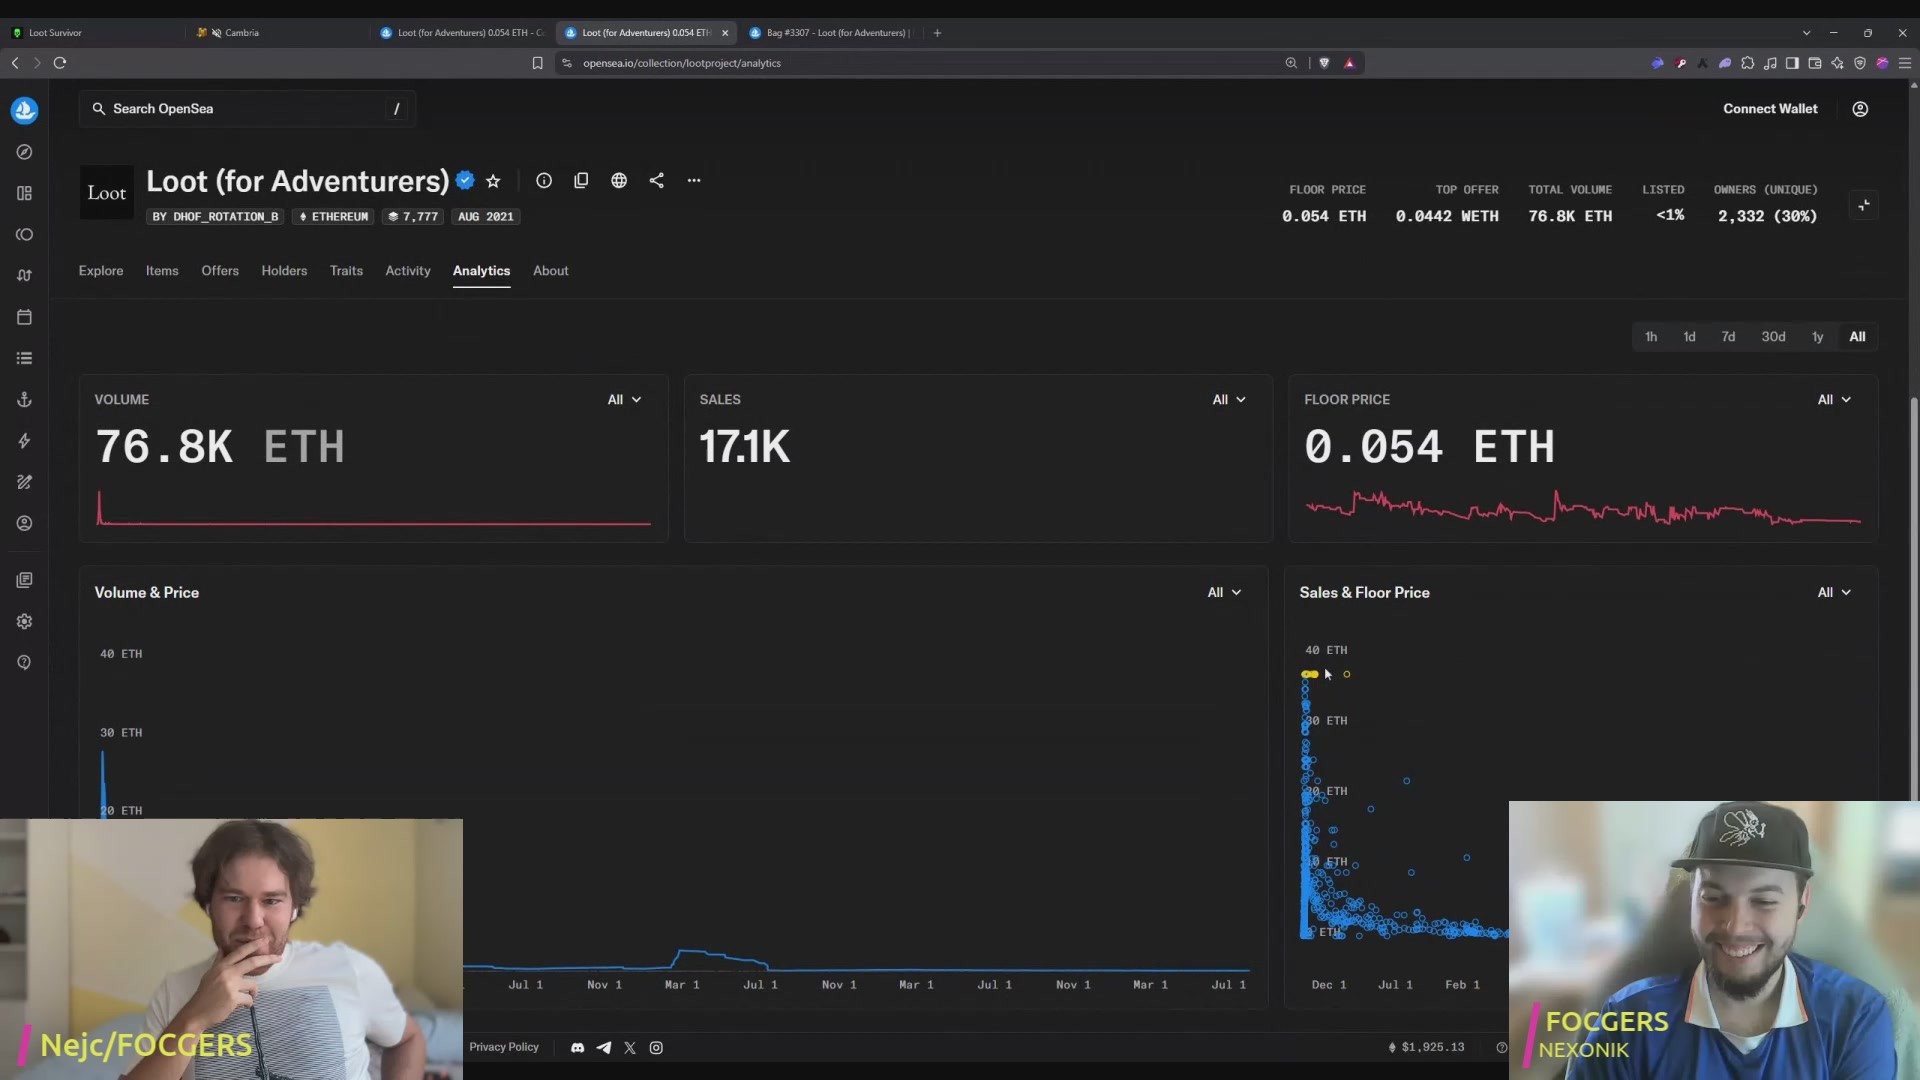1920x1080 pixels.
Task: Open the Offers tab
Action: 220,271
